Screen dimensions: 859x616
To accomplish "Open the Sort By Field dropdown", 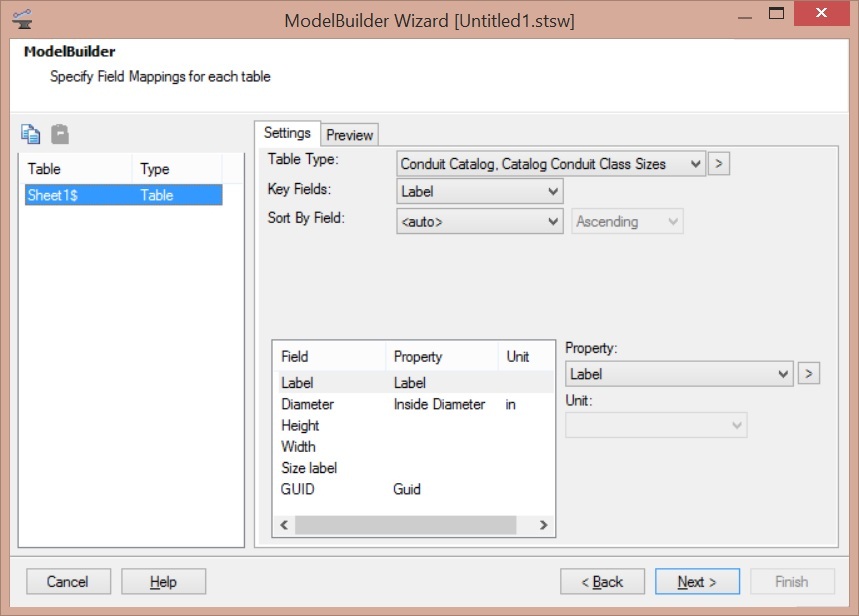I will 479,221.
